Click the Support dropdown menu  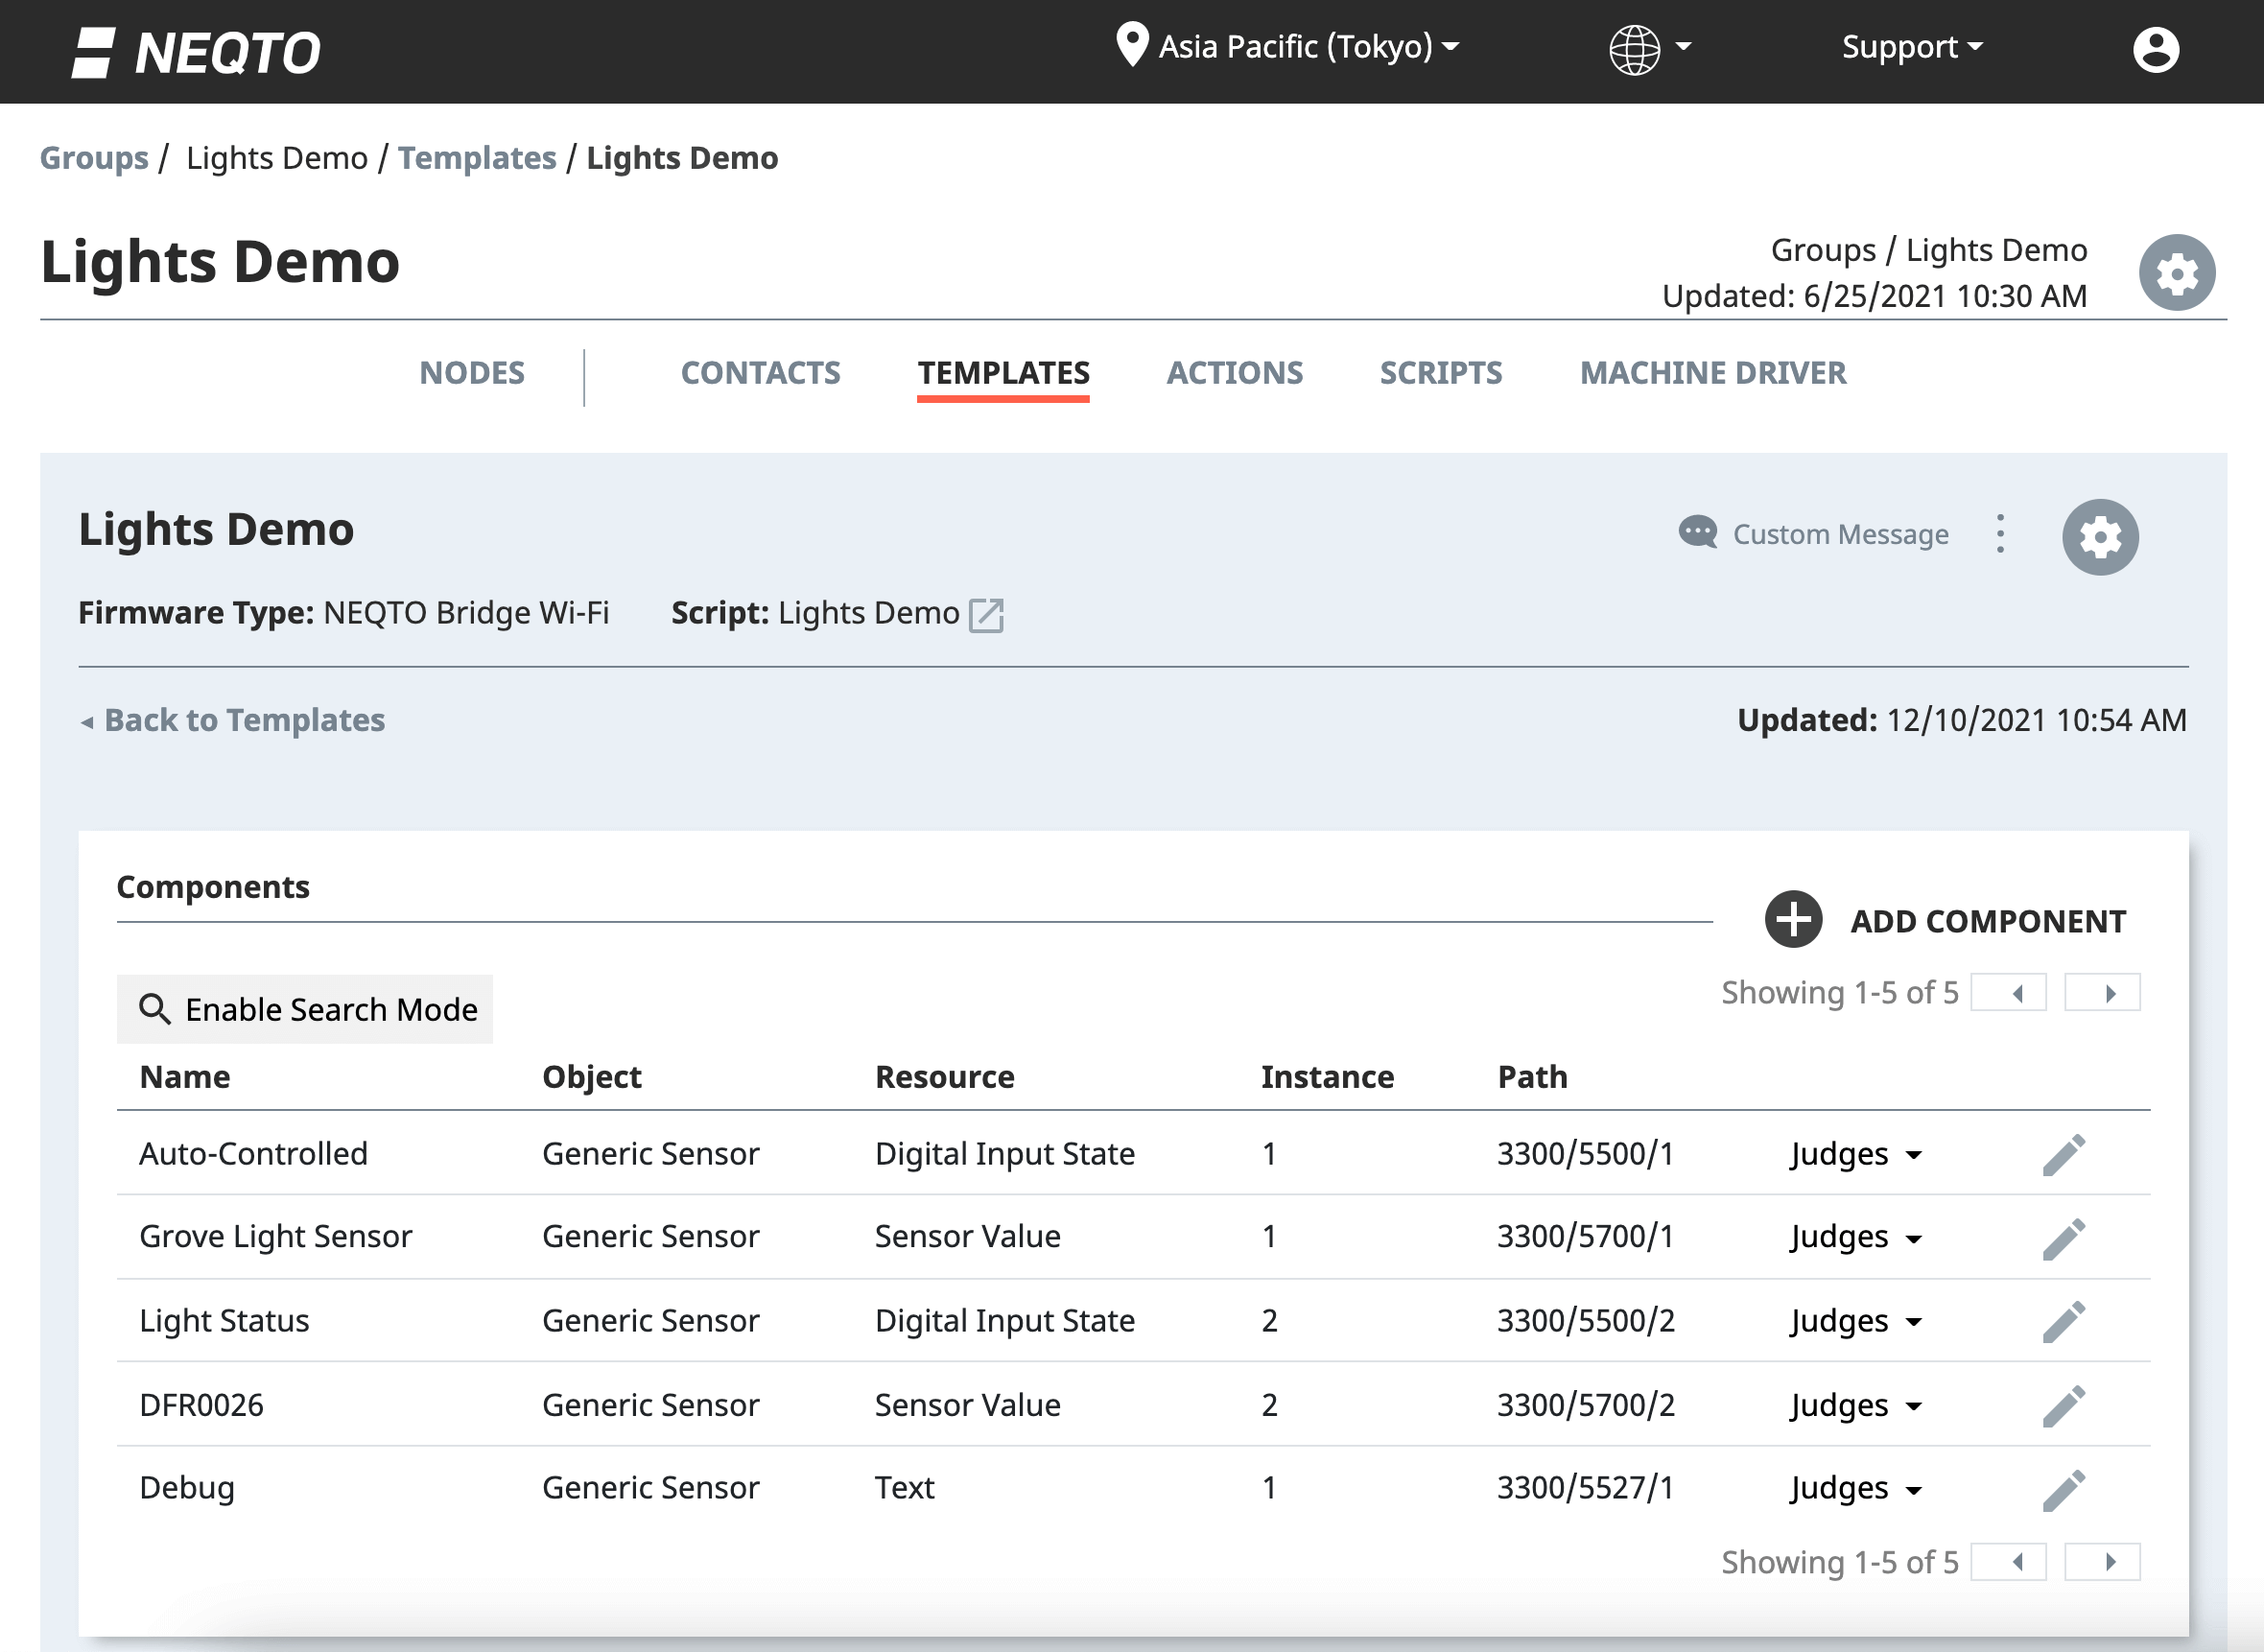pyautogui.click(x=1916, y=47)
